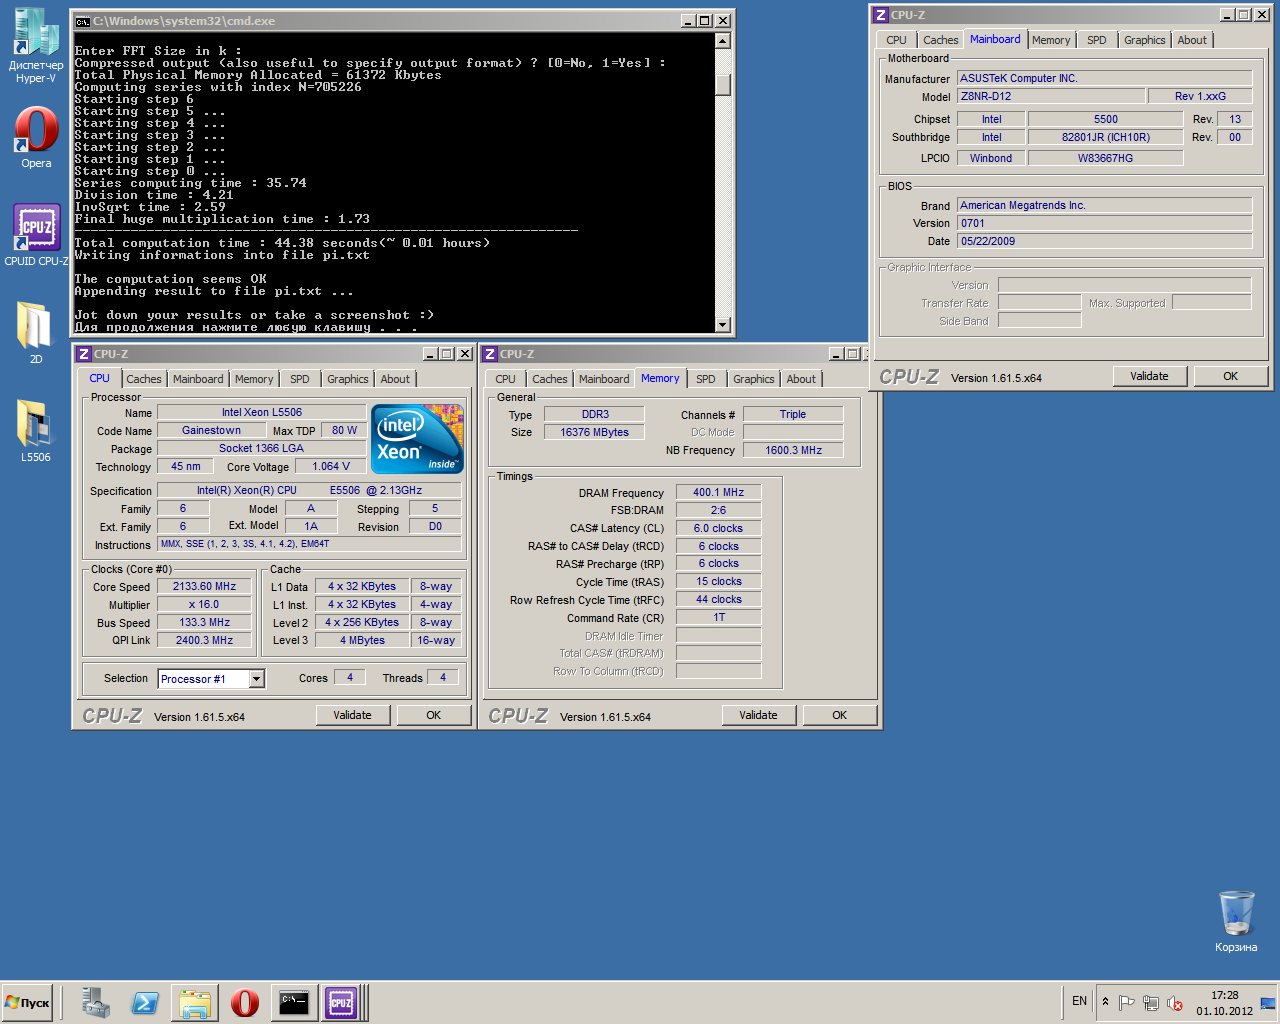Click the BIOS Date value '05/22/2009'
Viewport: 1280px width, 1024px height.
pos(1105,241)
